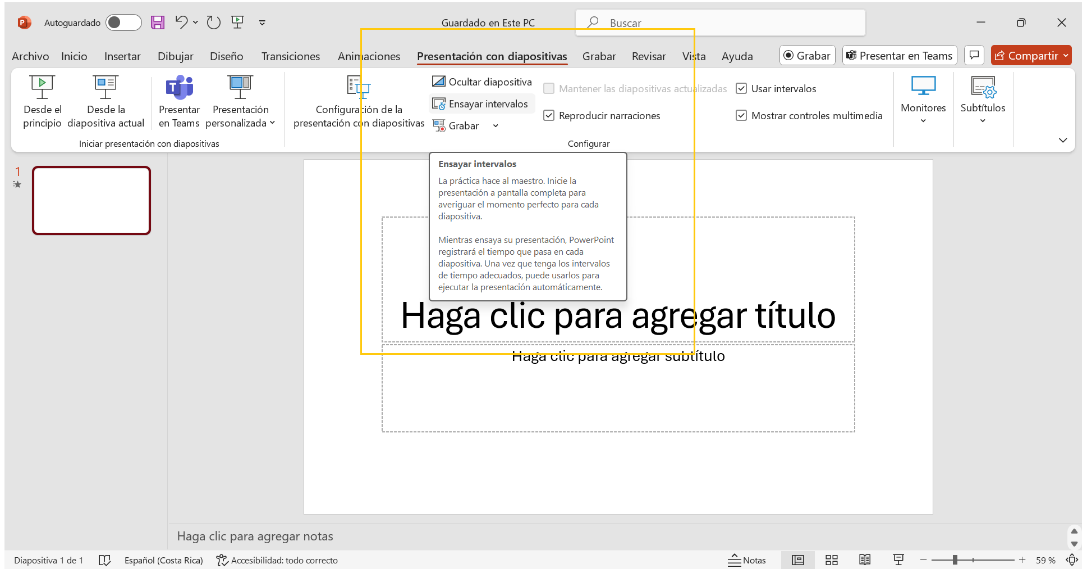
Task: Click the zoom slider in status bar
Action: (x=956, y=560)
